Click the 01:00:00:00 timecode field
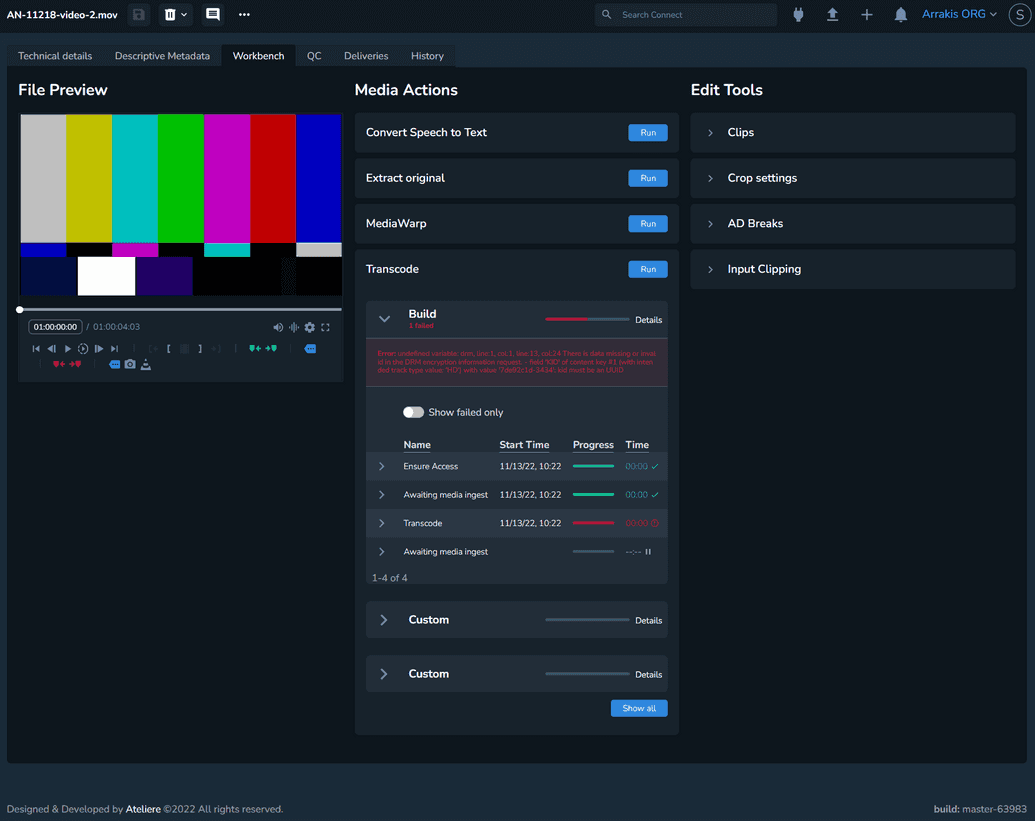Viewport: 1035px width, 821px height. coord(55,327)
